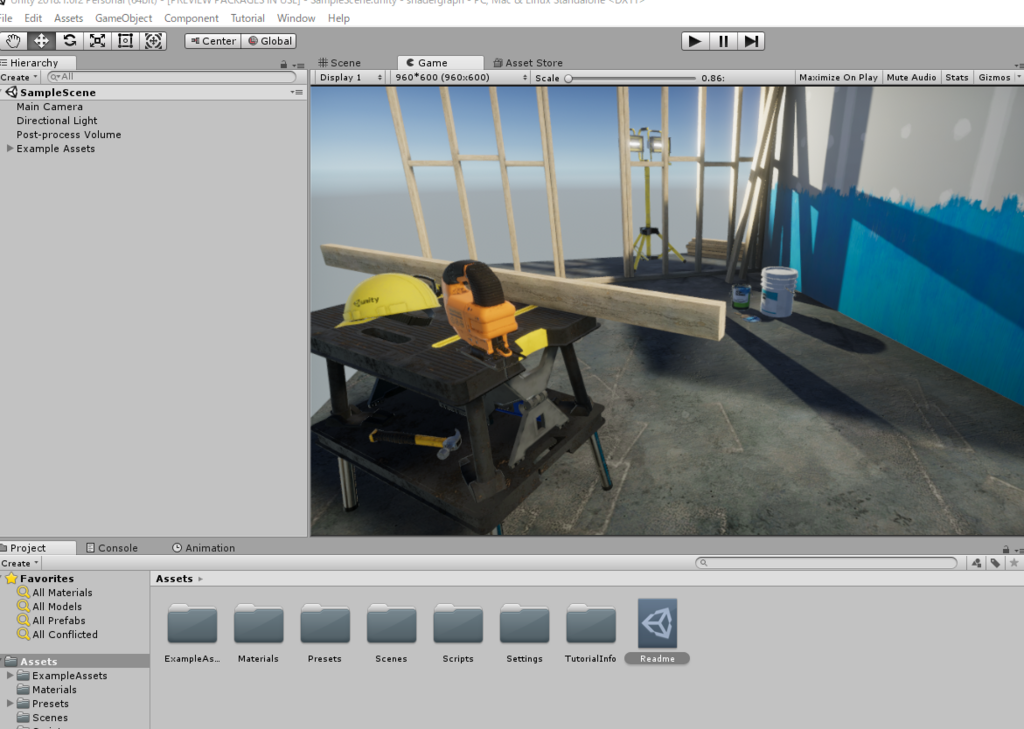Open Hierarchy Create dropdown
Screen dimensions: 1024x729
(x=20, y=77)
